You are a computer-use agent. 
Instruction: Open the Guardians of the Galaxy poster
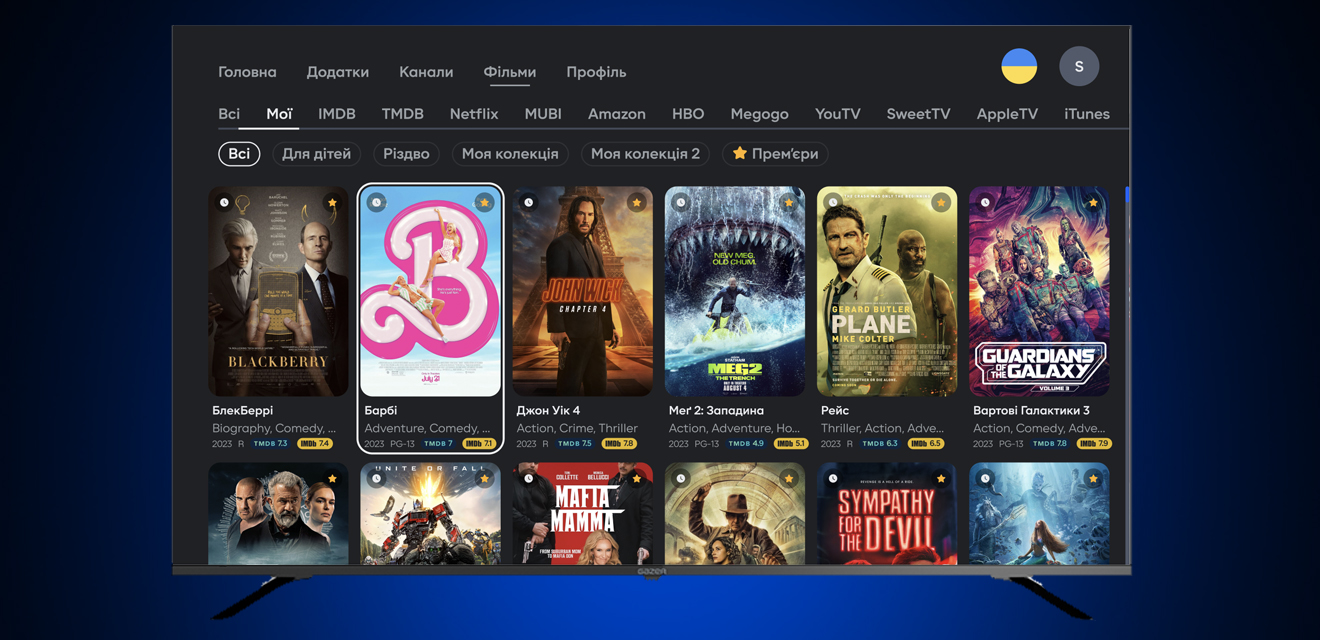click(1039, 291)
